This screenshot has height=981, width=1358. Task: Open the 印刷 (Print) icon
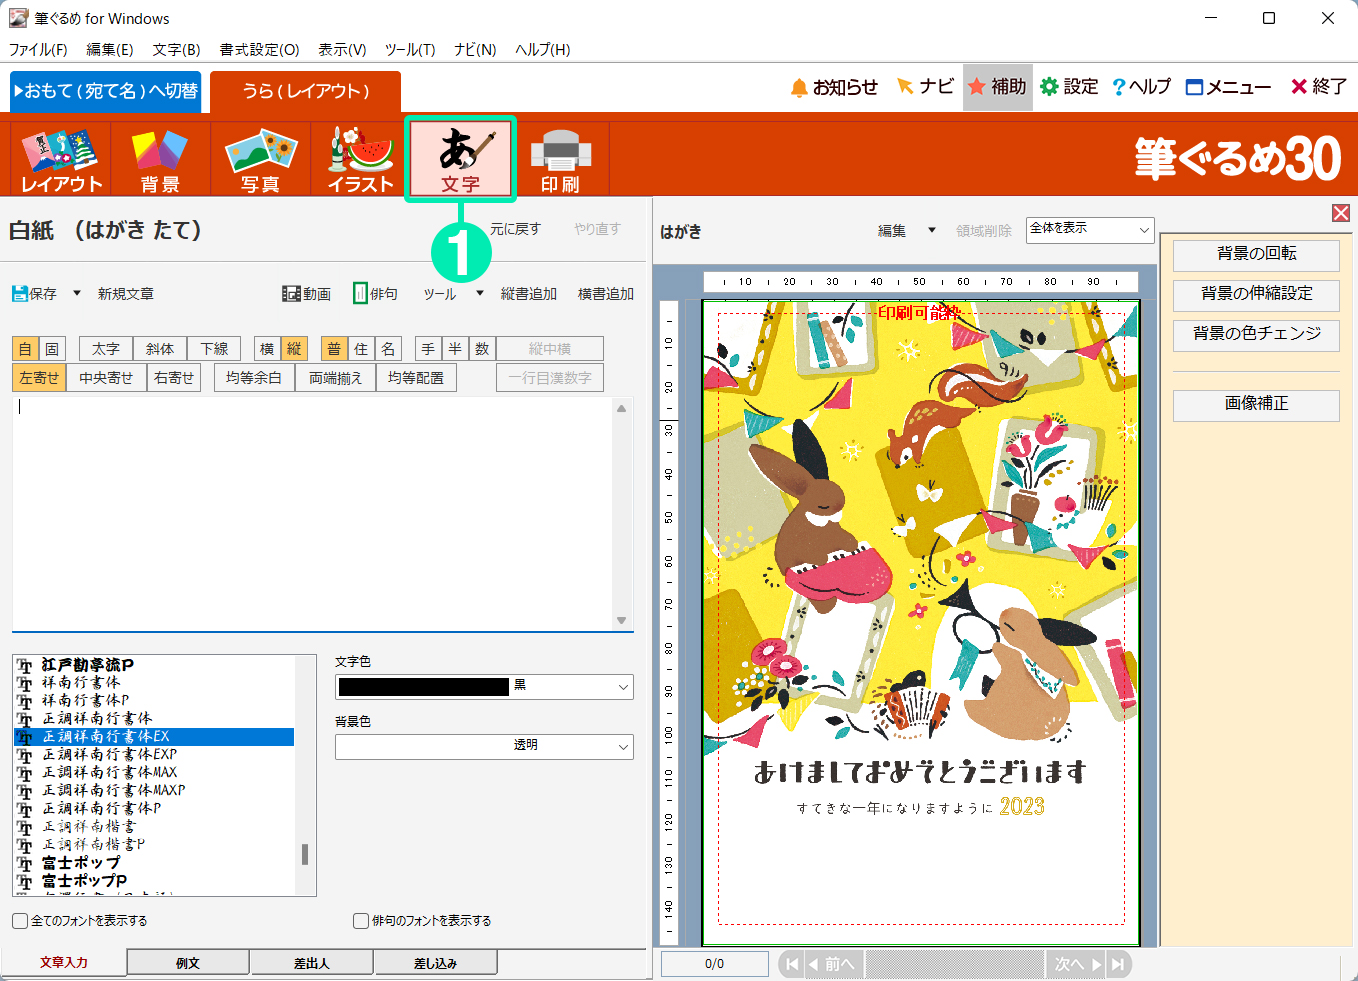560,158
